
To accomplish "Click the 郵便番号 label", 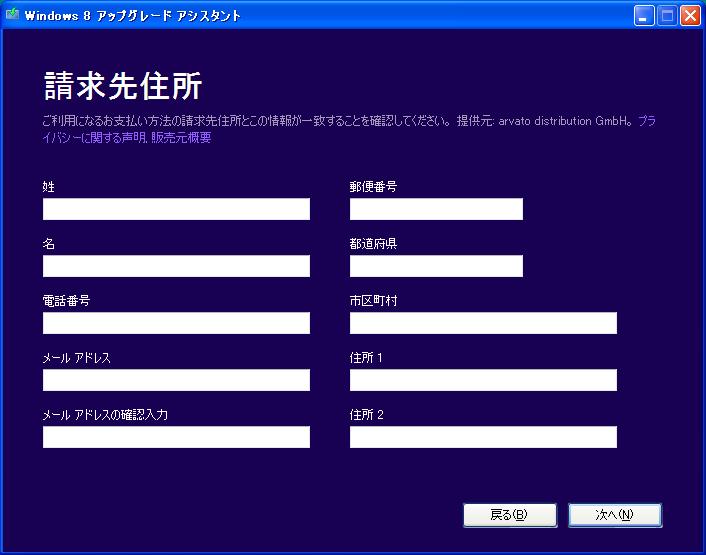I will (x=373, y=186).
